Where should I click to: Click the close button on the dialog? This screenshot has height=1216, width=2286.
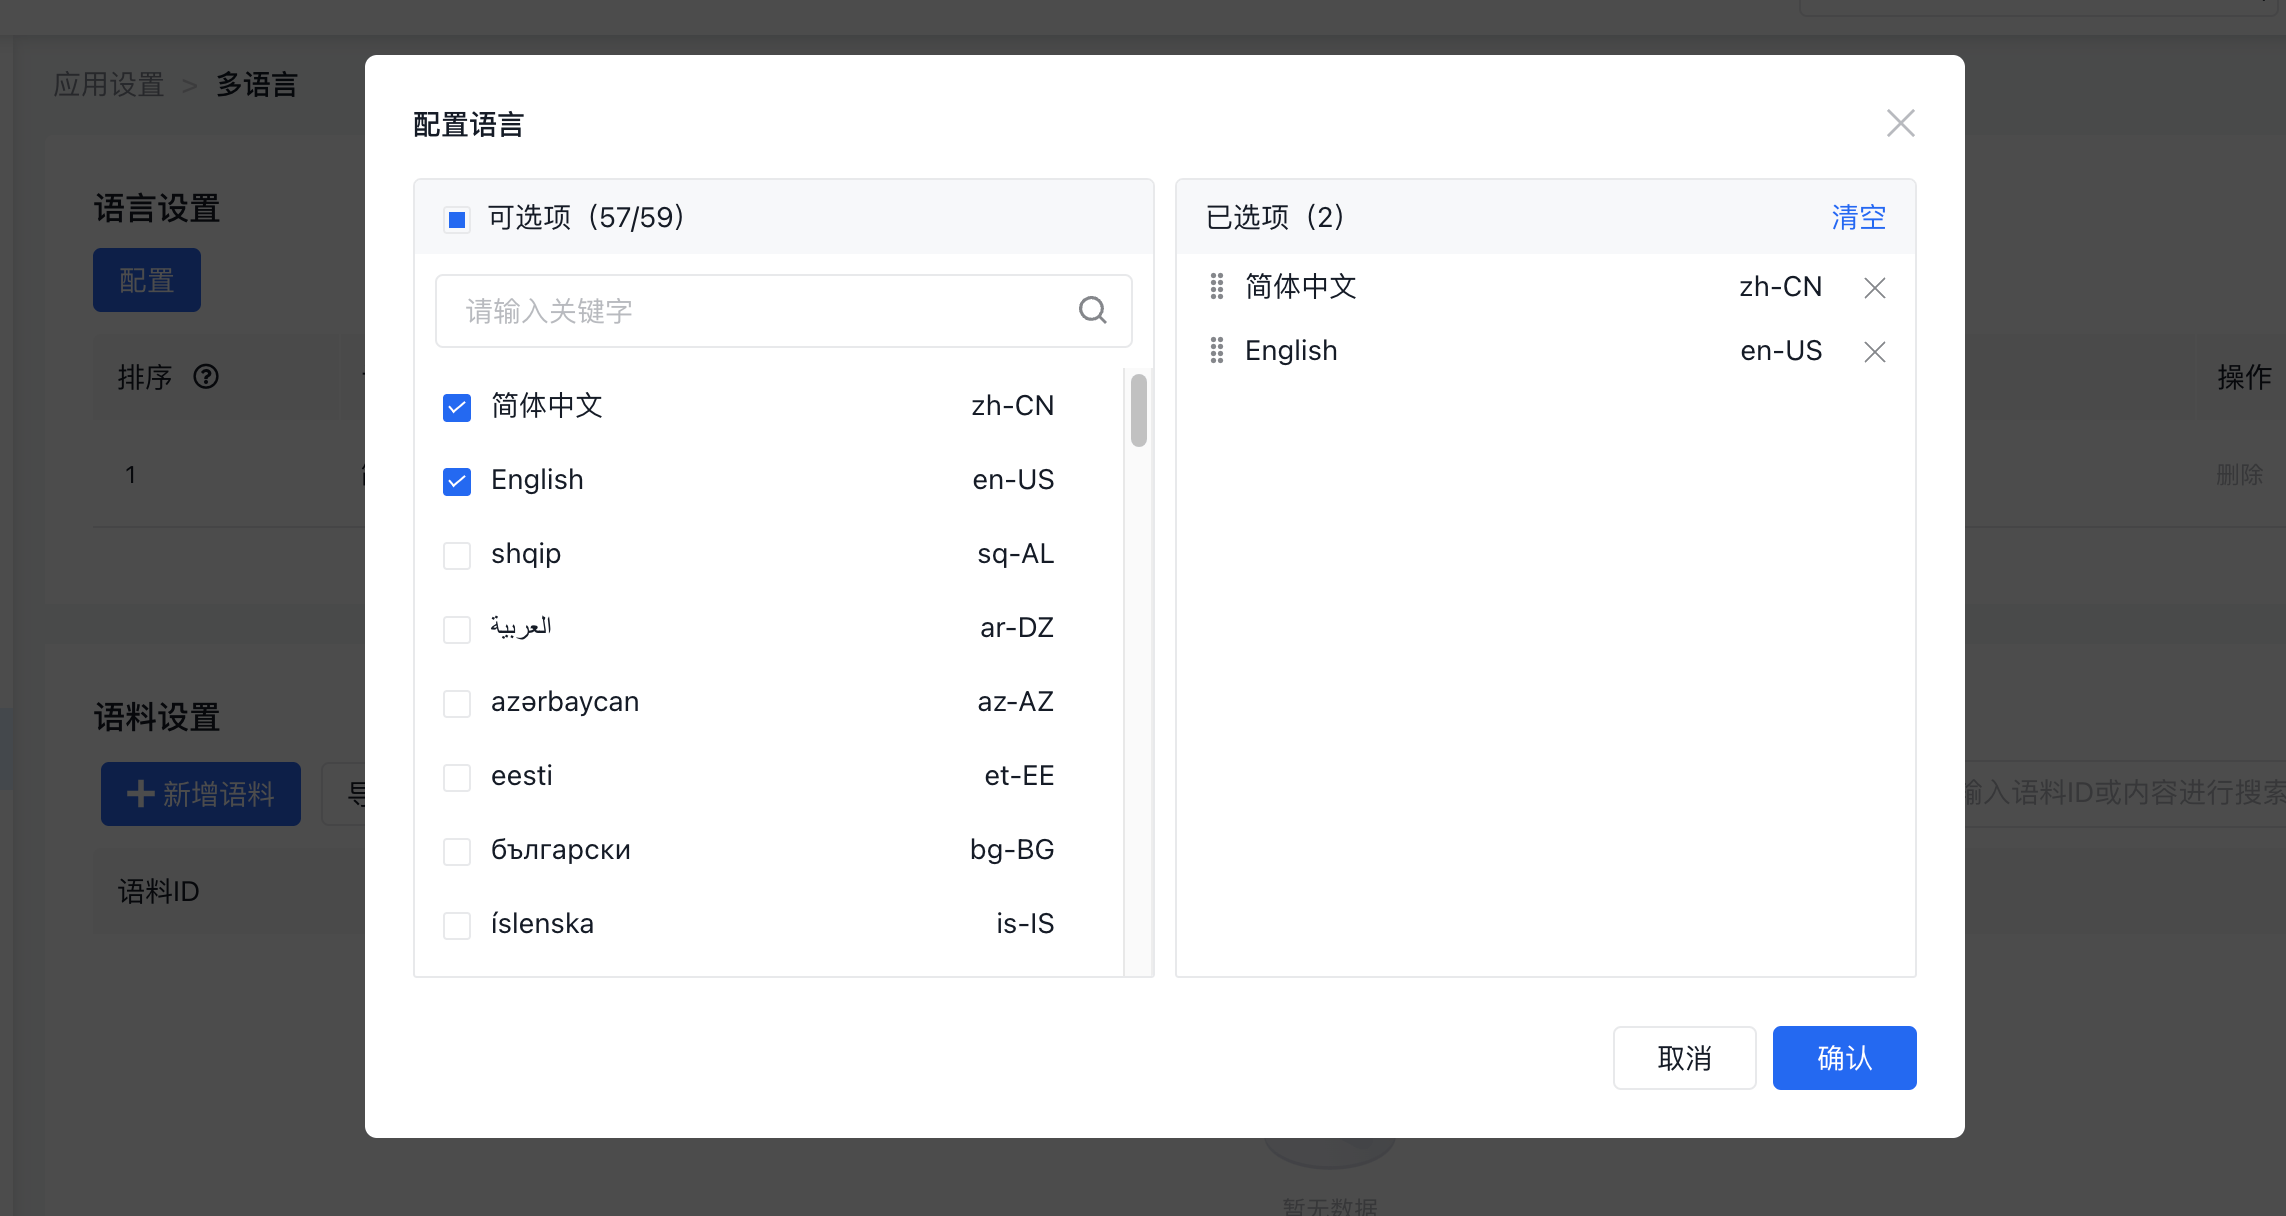(x=1899, y=123)
